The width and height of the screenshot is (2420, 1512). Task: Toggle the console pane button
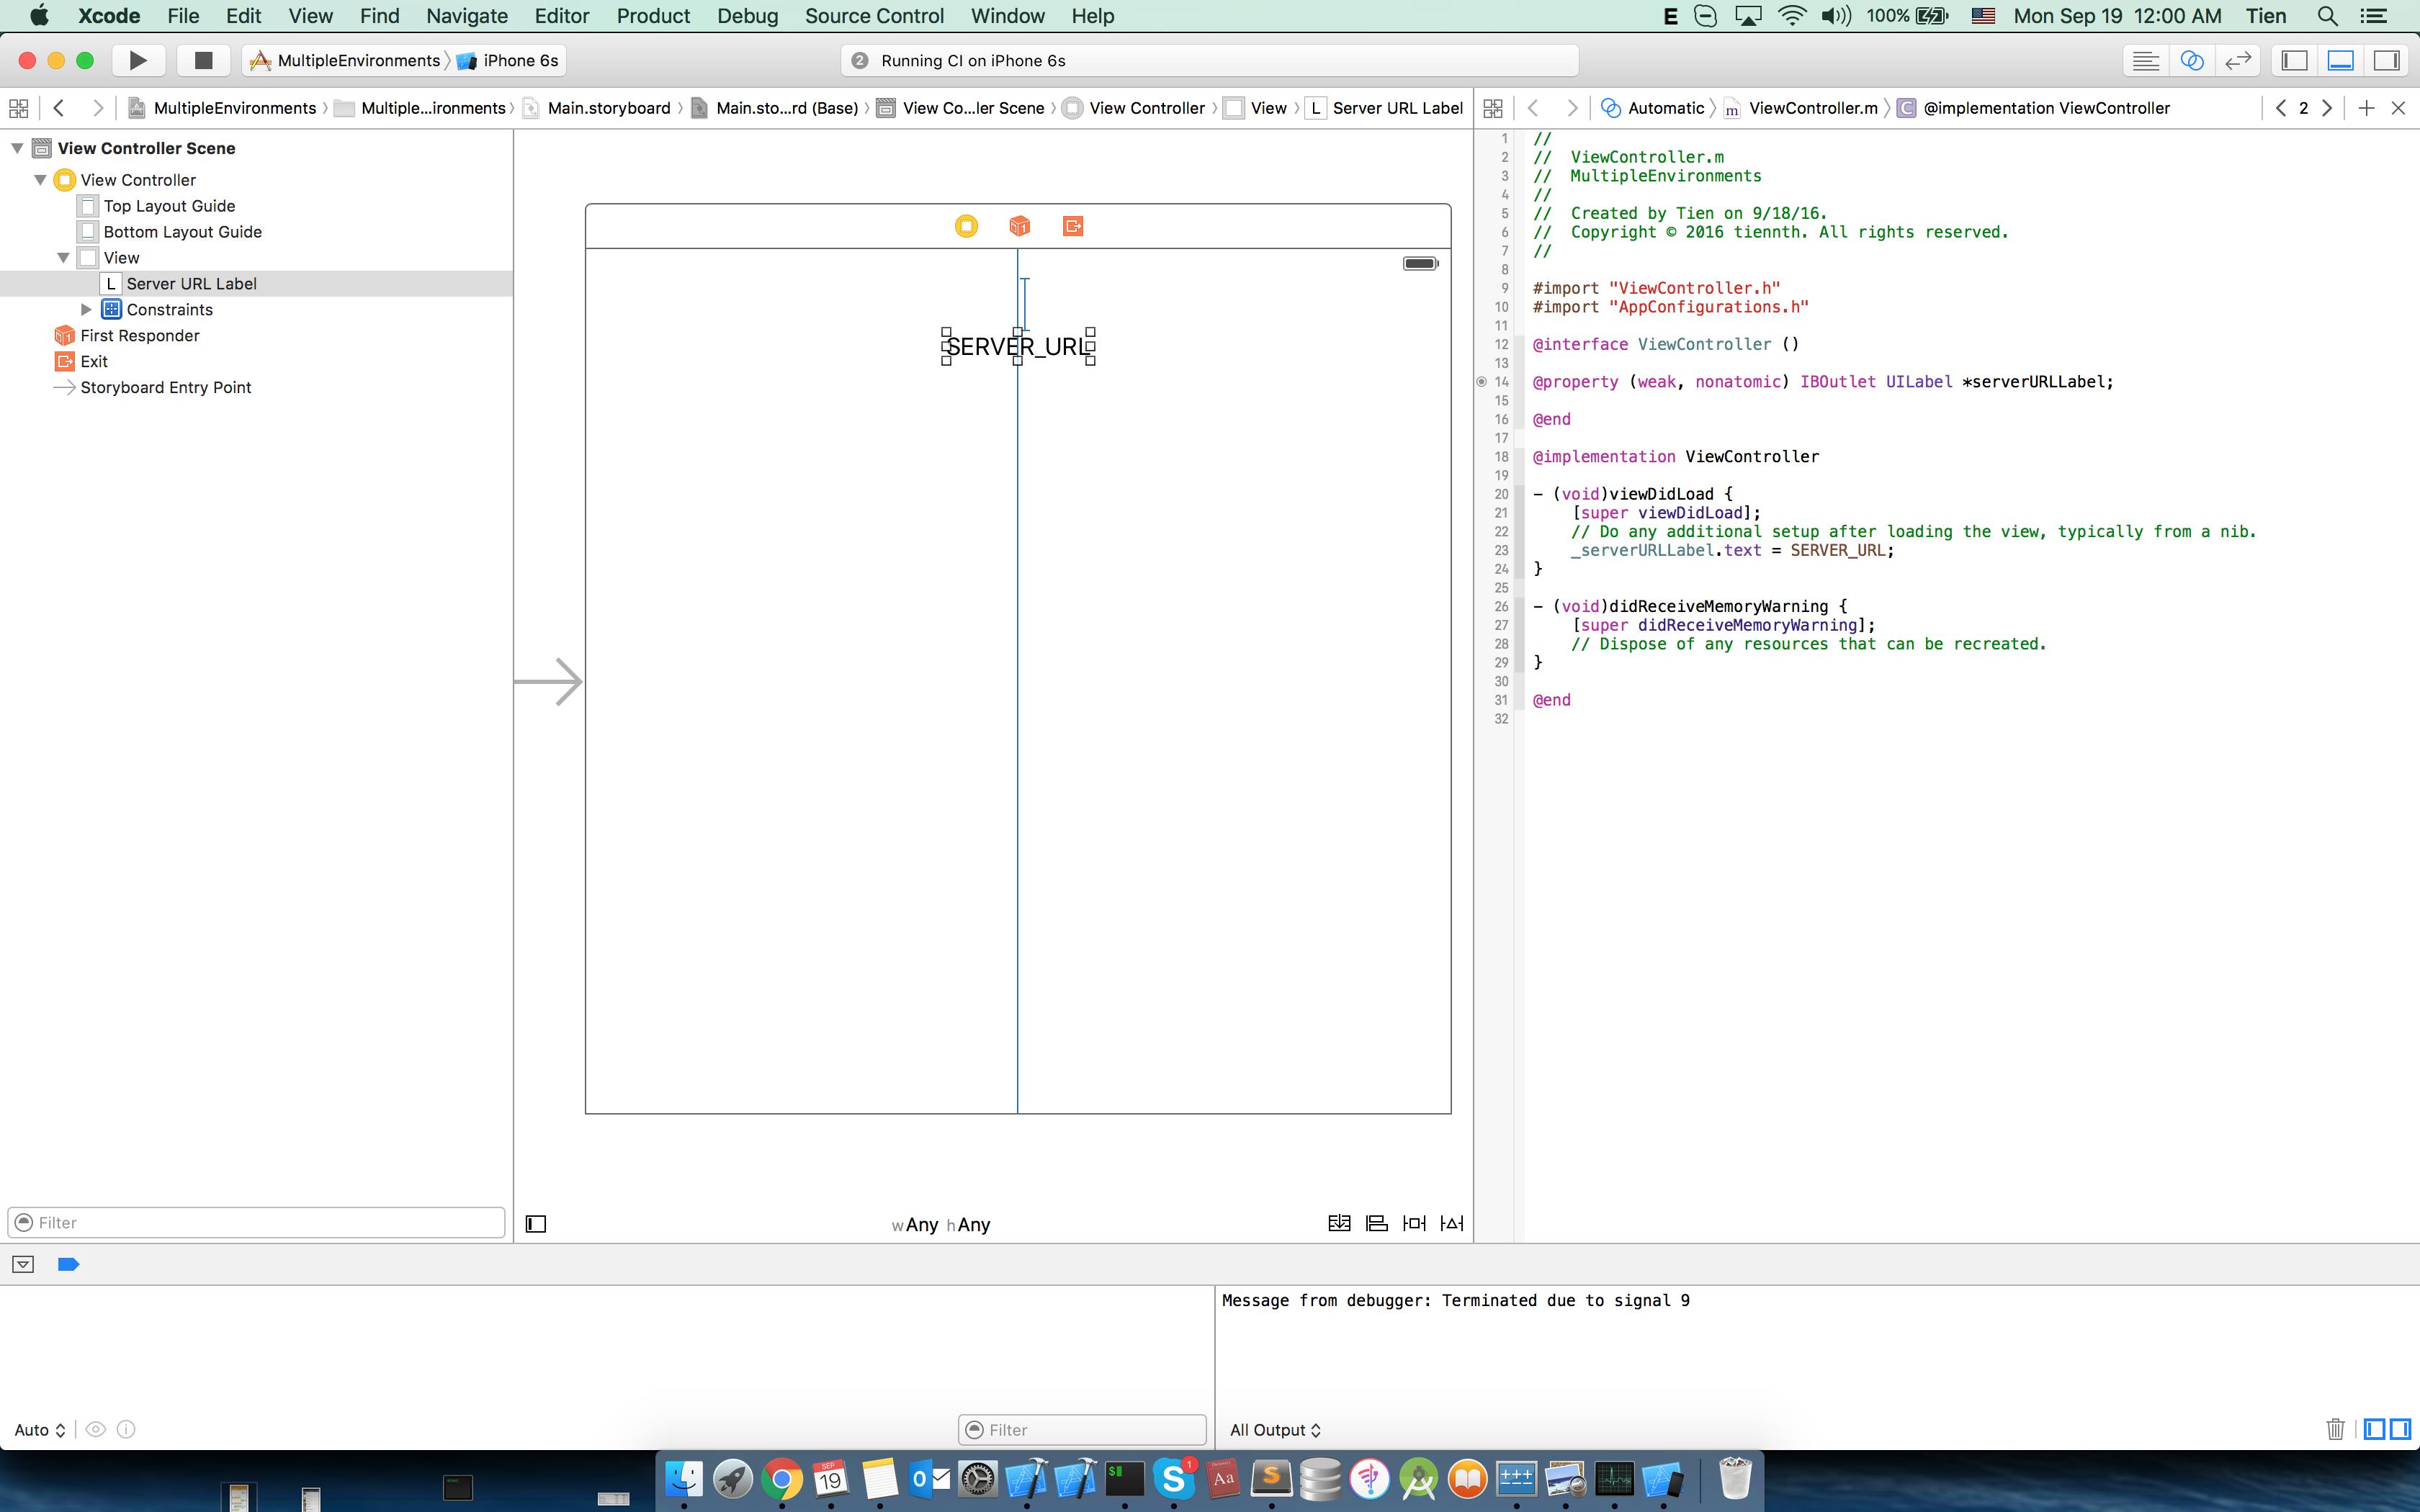[x=2400, y=1429]
